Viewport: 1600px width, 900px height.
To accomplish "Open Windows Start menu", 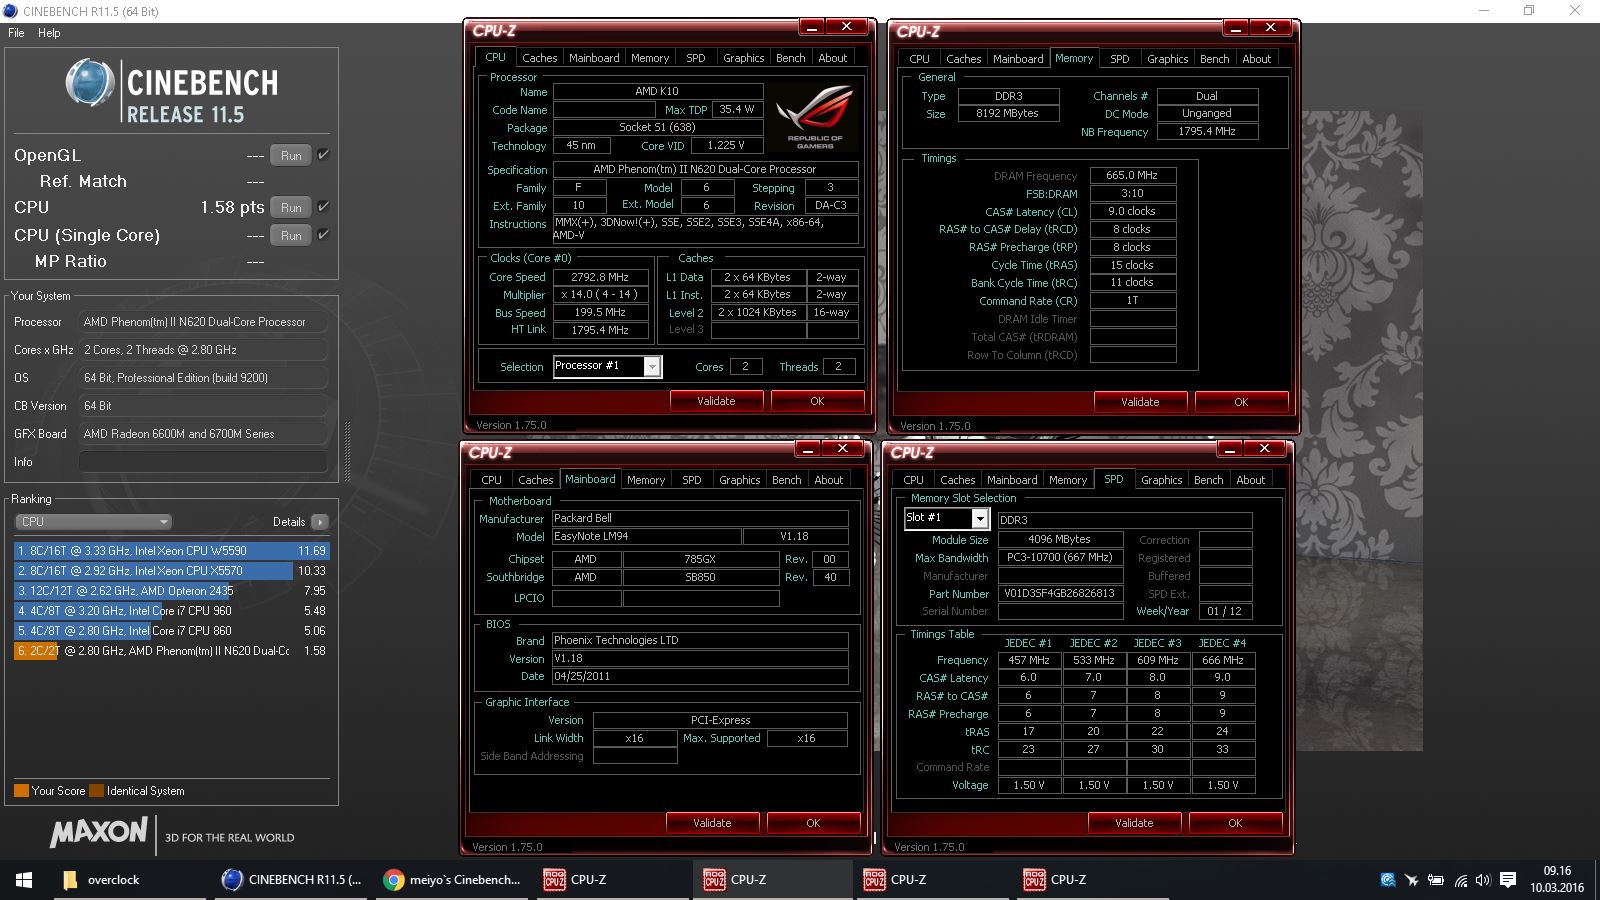I will pyautogui.click(x=24, y=880).
